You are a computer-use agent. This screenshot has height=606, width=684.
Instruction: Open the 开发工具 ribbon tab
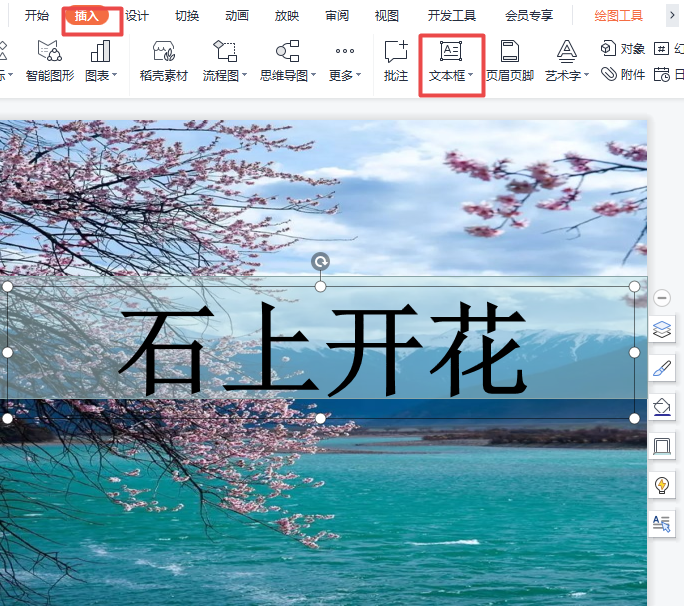coord(451,16)
